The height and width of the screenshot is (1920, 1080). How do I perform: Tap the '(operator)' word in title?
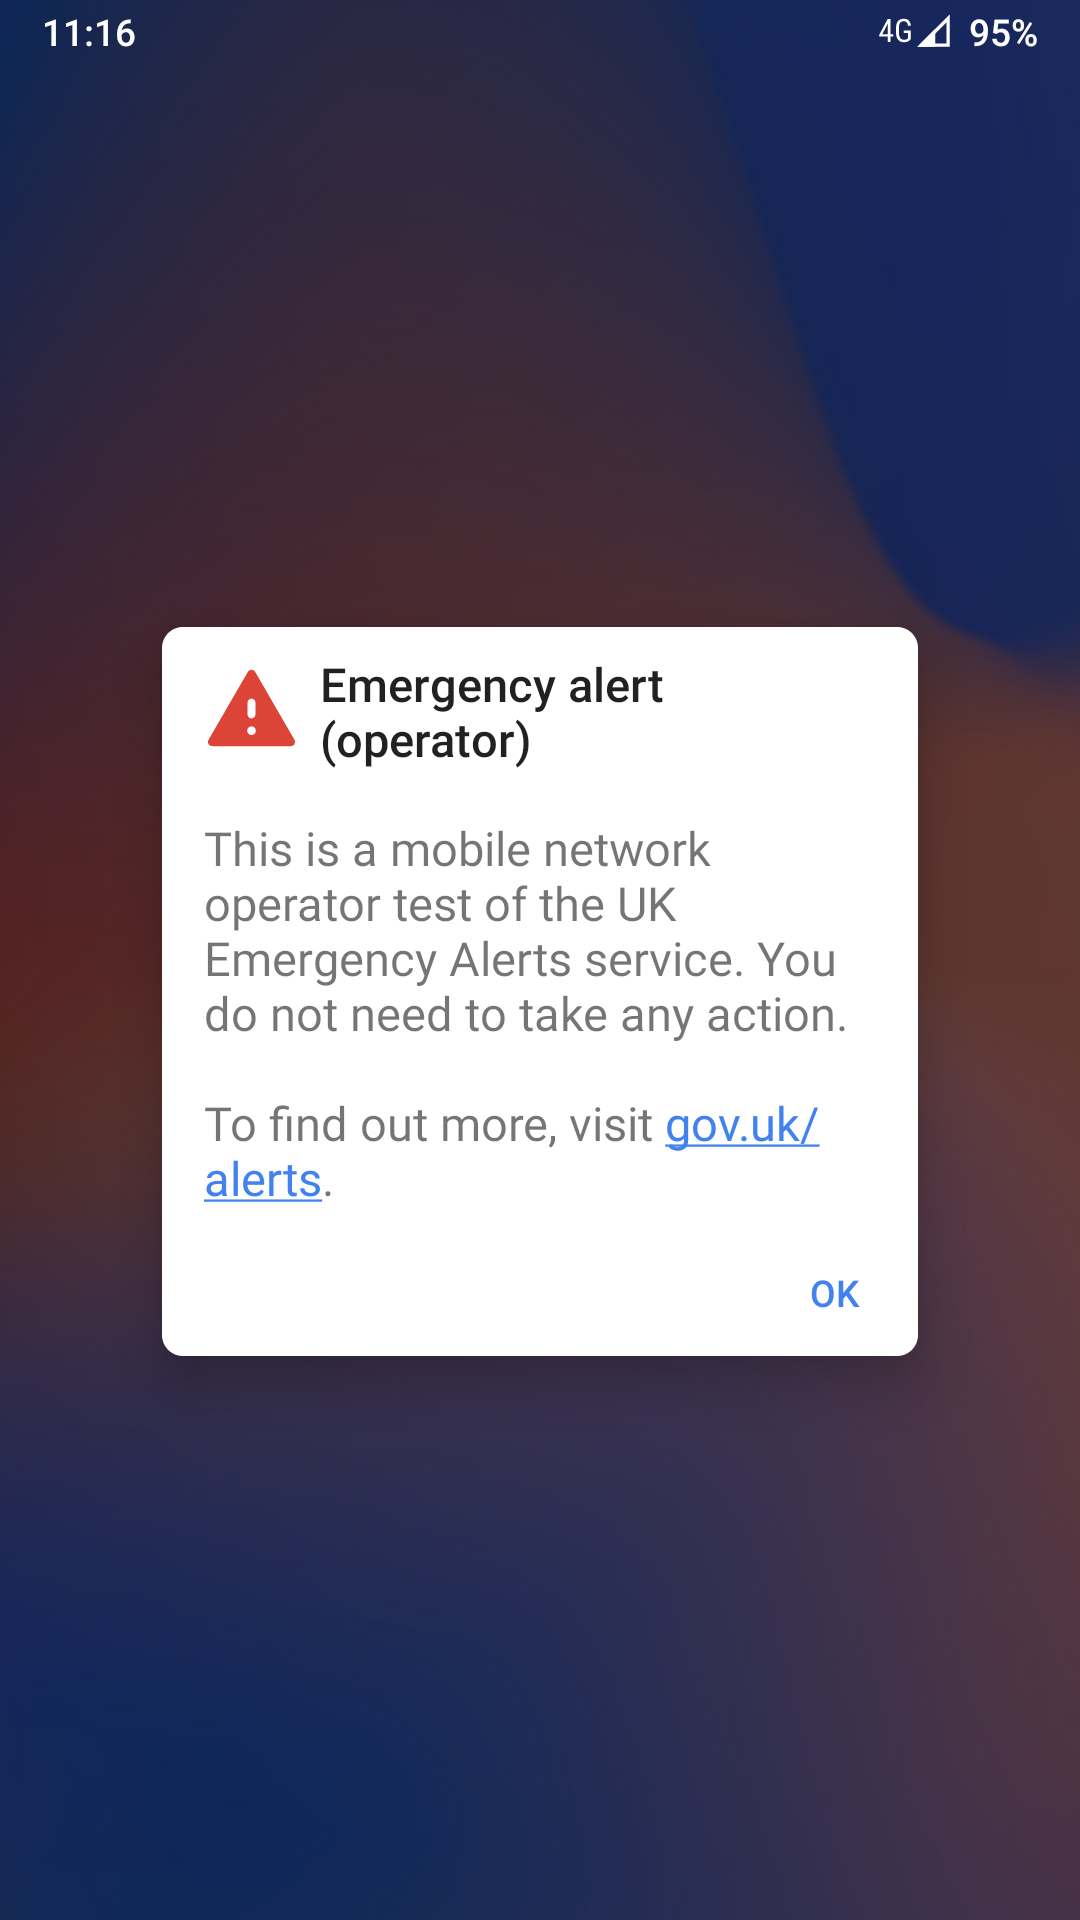[x=425, y=741]
